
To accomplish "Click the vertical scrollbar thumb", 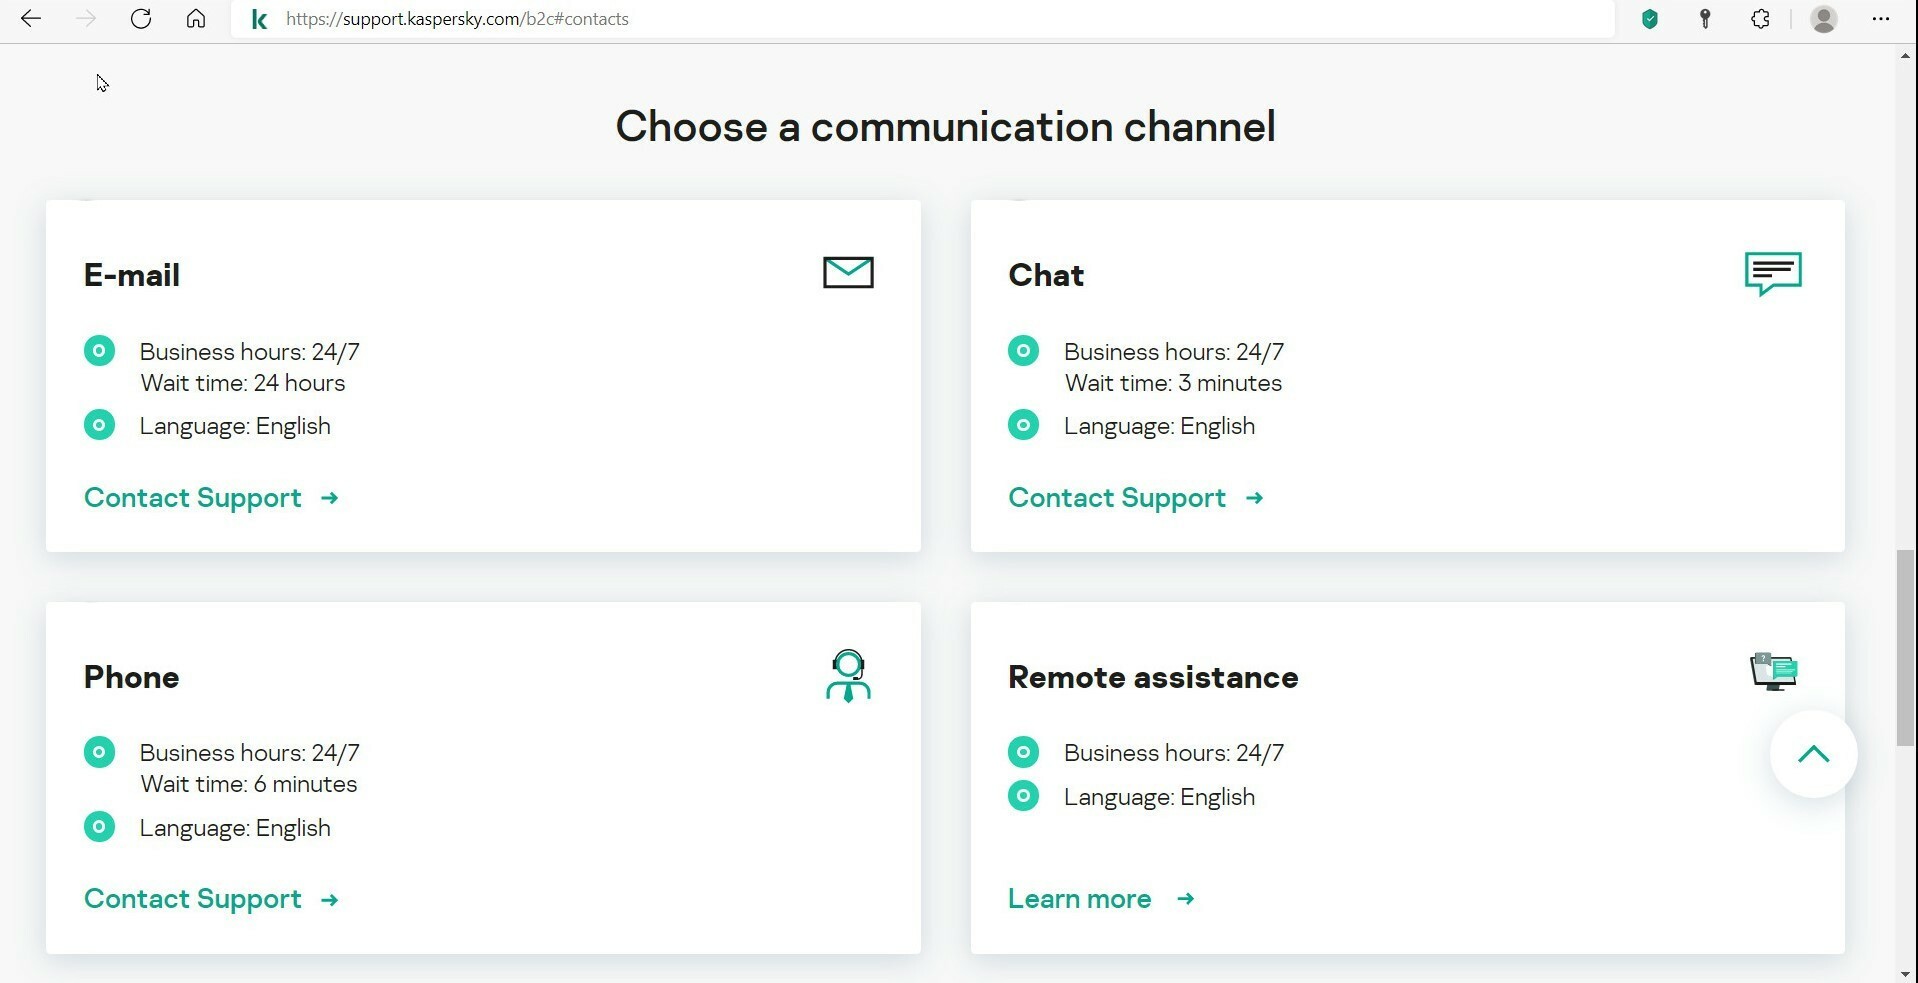I will (x=1905, y=647).
